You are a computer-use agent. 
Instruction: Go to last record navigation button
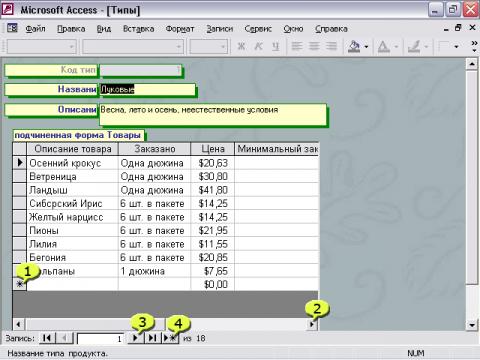pyautogui.click(x=153, y=338)
